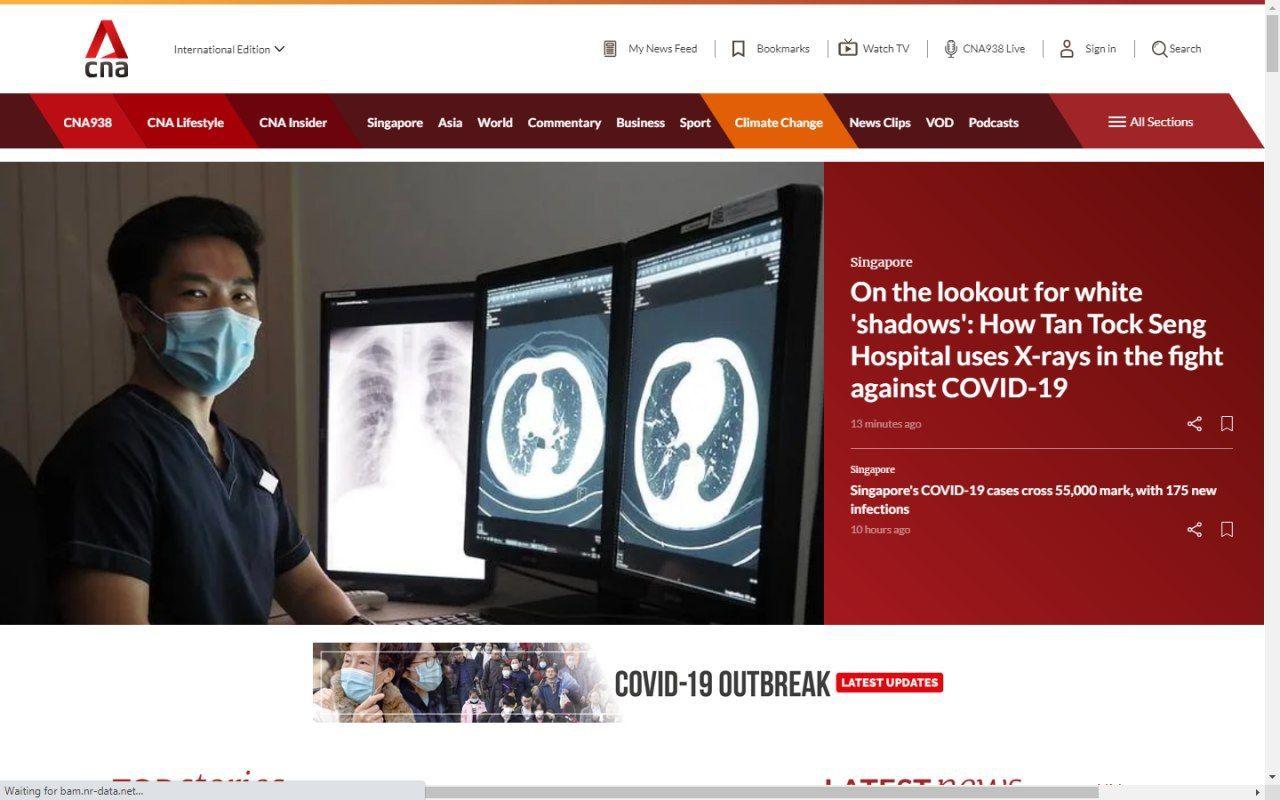Image resolution: width=1280 pixels, height=800 pixels.
Task: Open My News Feed icon
Action: coord(610,49)
